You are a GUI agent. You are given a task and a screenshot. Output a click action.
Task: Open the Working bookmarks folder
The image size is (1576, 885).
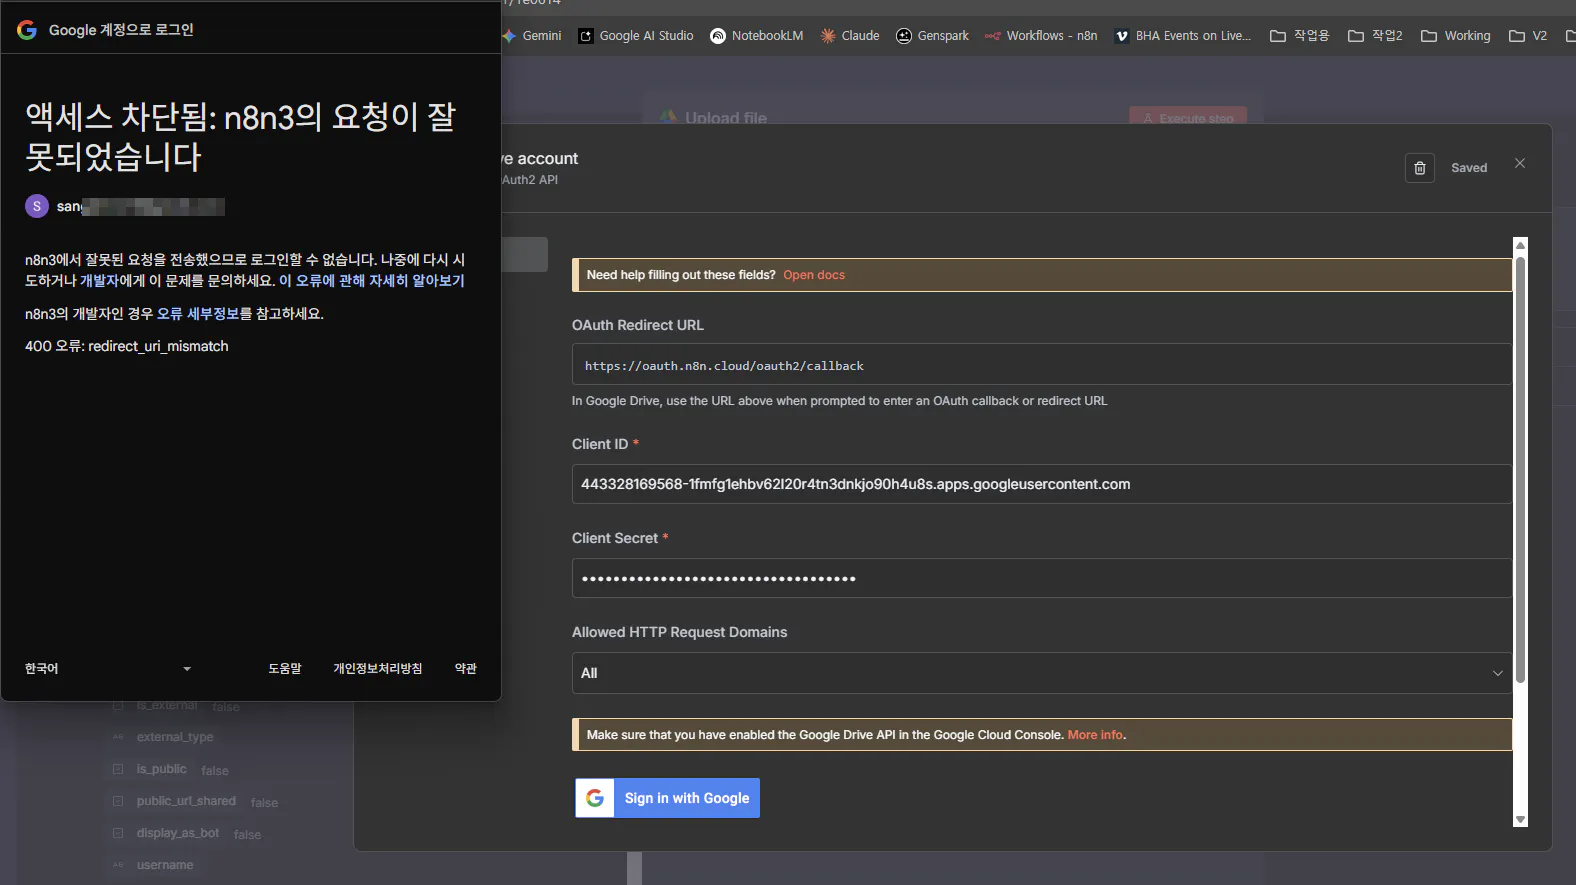tap(1456, 36)
